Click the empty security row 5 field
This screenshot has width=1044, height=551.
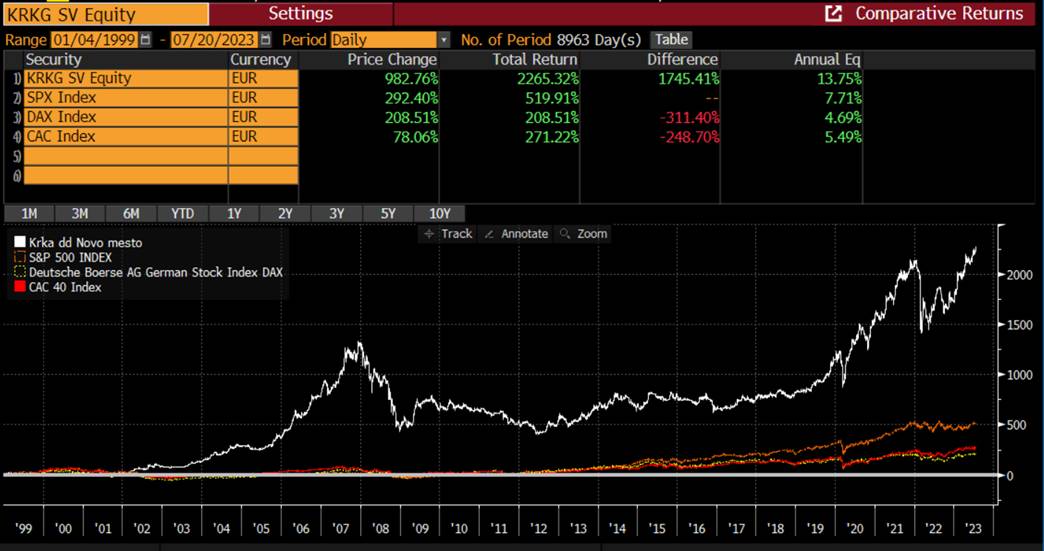pyautogui.click(x=126, y=156)
